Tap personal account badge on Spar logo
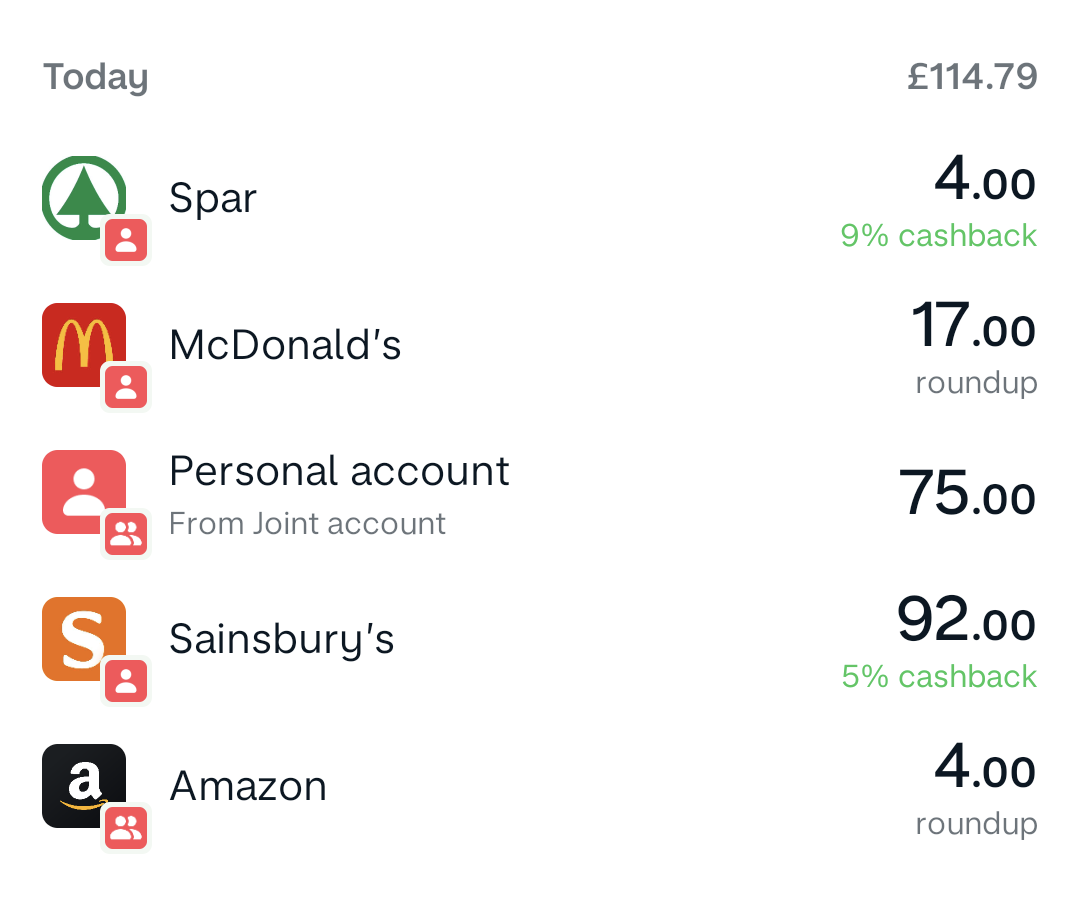Image resolution: width=1080 pixels, height=902 pixels. point(126,241)
